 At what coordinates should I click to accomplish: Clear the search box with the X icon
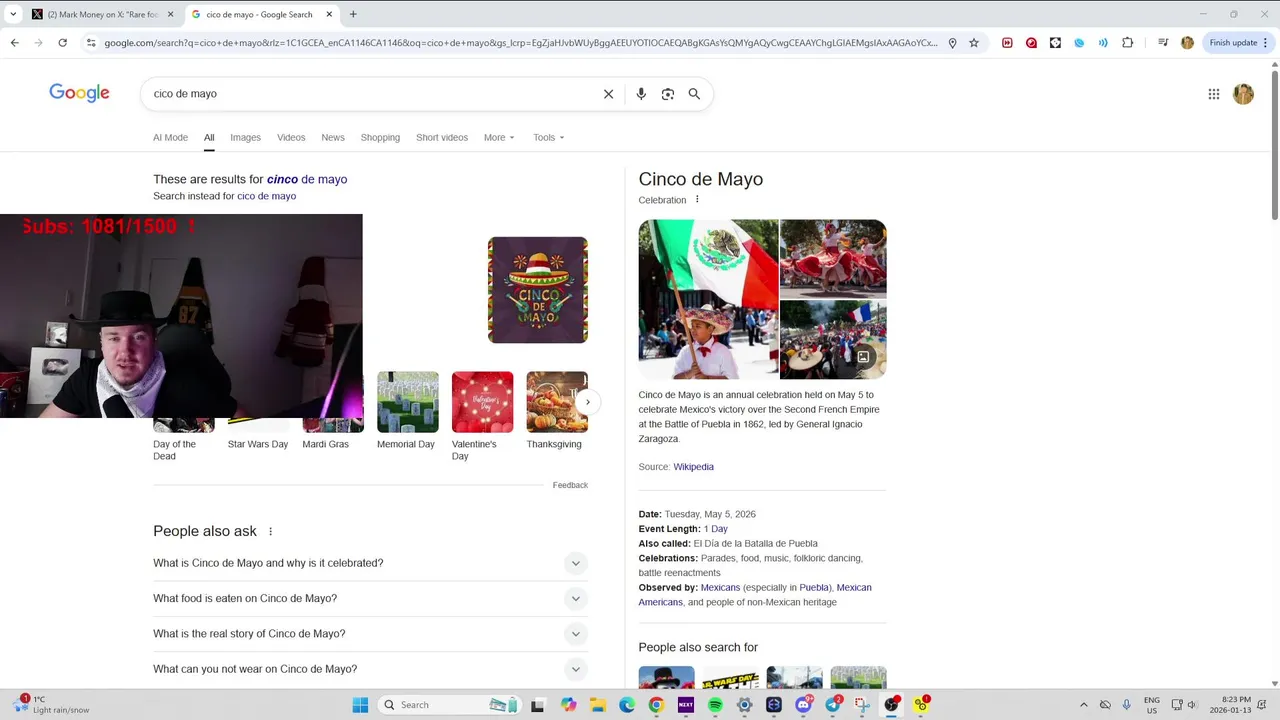pos(608,94)
